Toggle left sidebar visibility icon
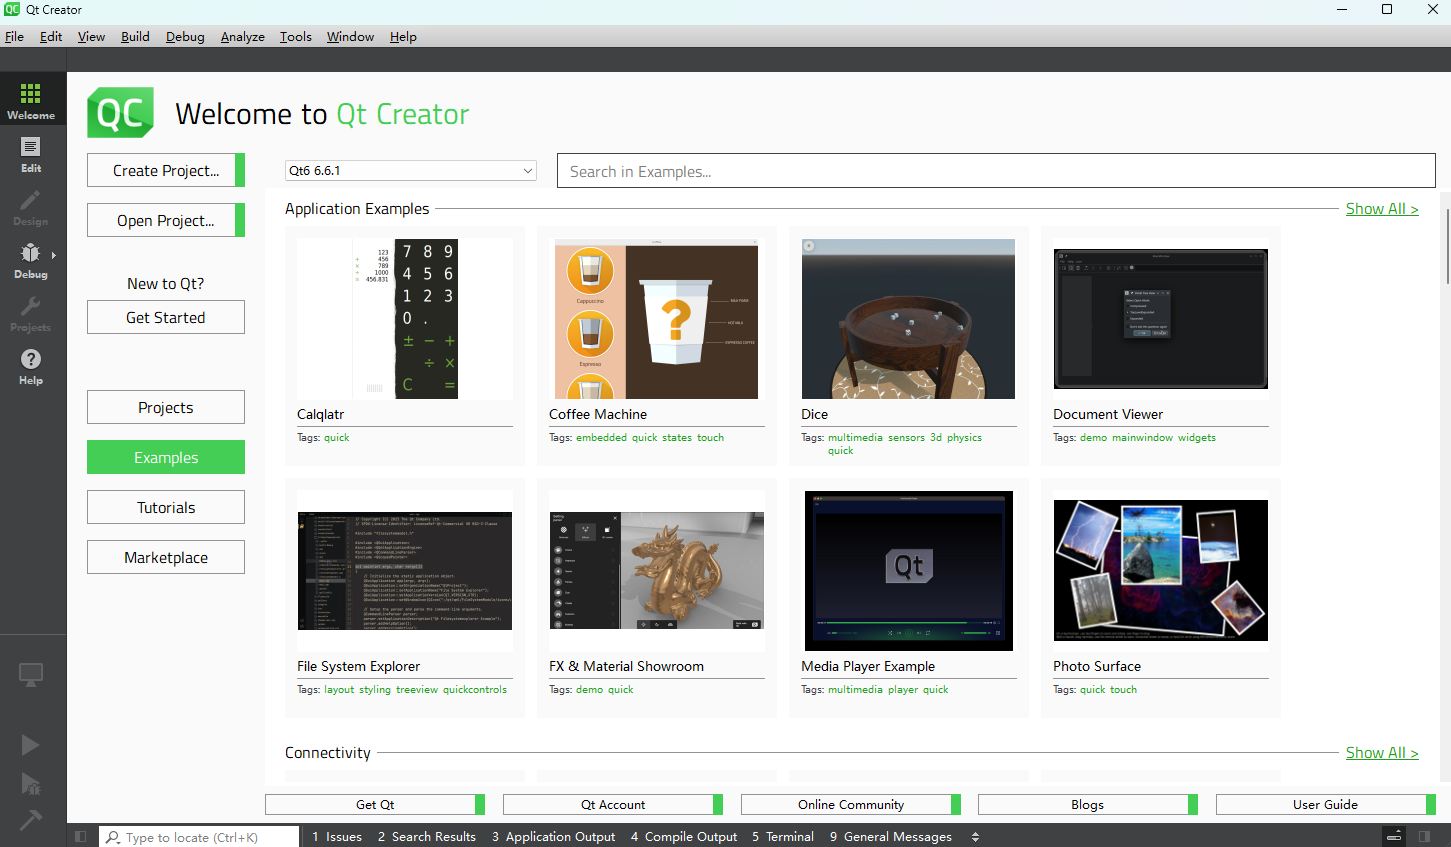This screenshot has height=847, width=1451. (x=81, y=836)
